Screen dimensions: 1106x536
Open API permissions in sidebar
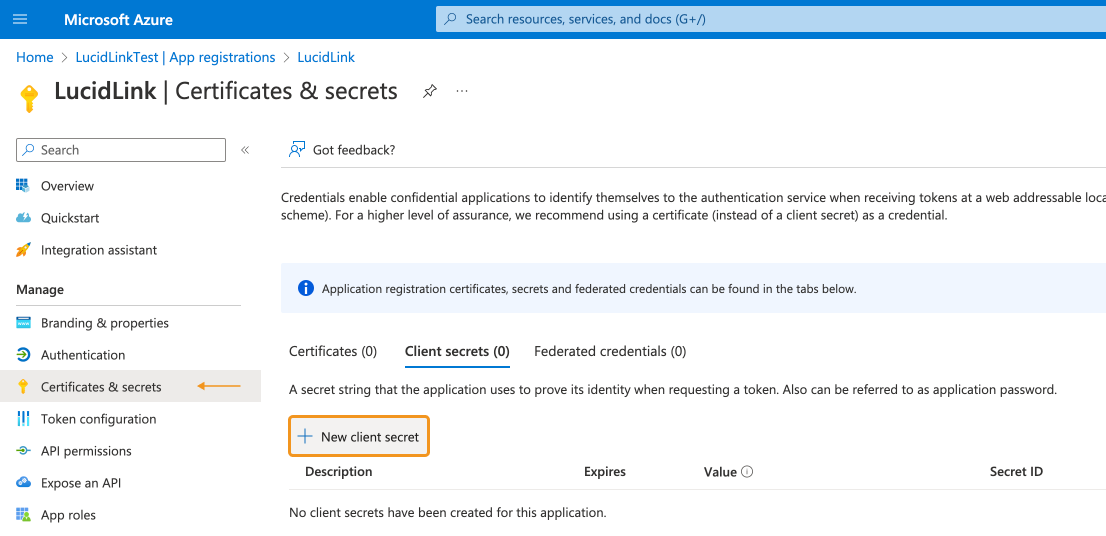[86, 451]
